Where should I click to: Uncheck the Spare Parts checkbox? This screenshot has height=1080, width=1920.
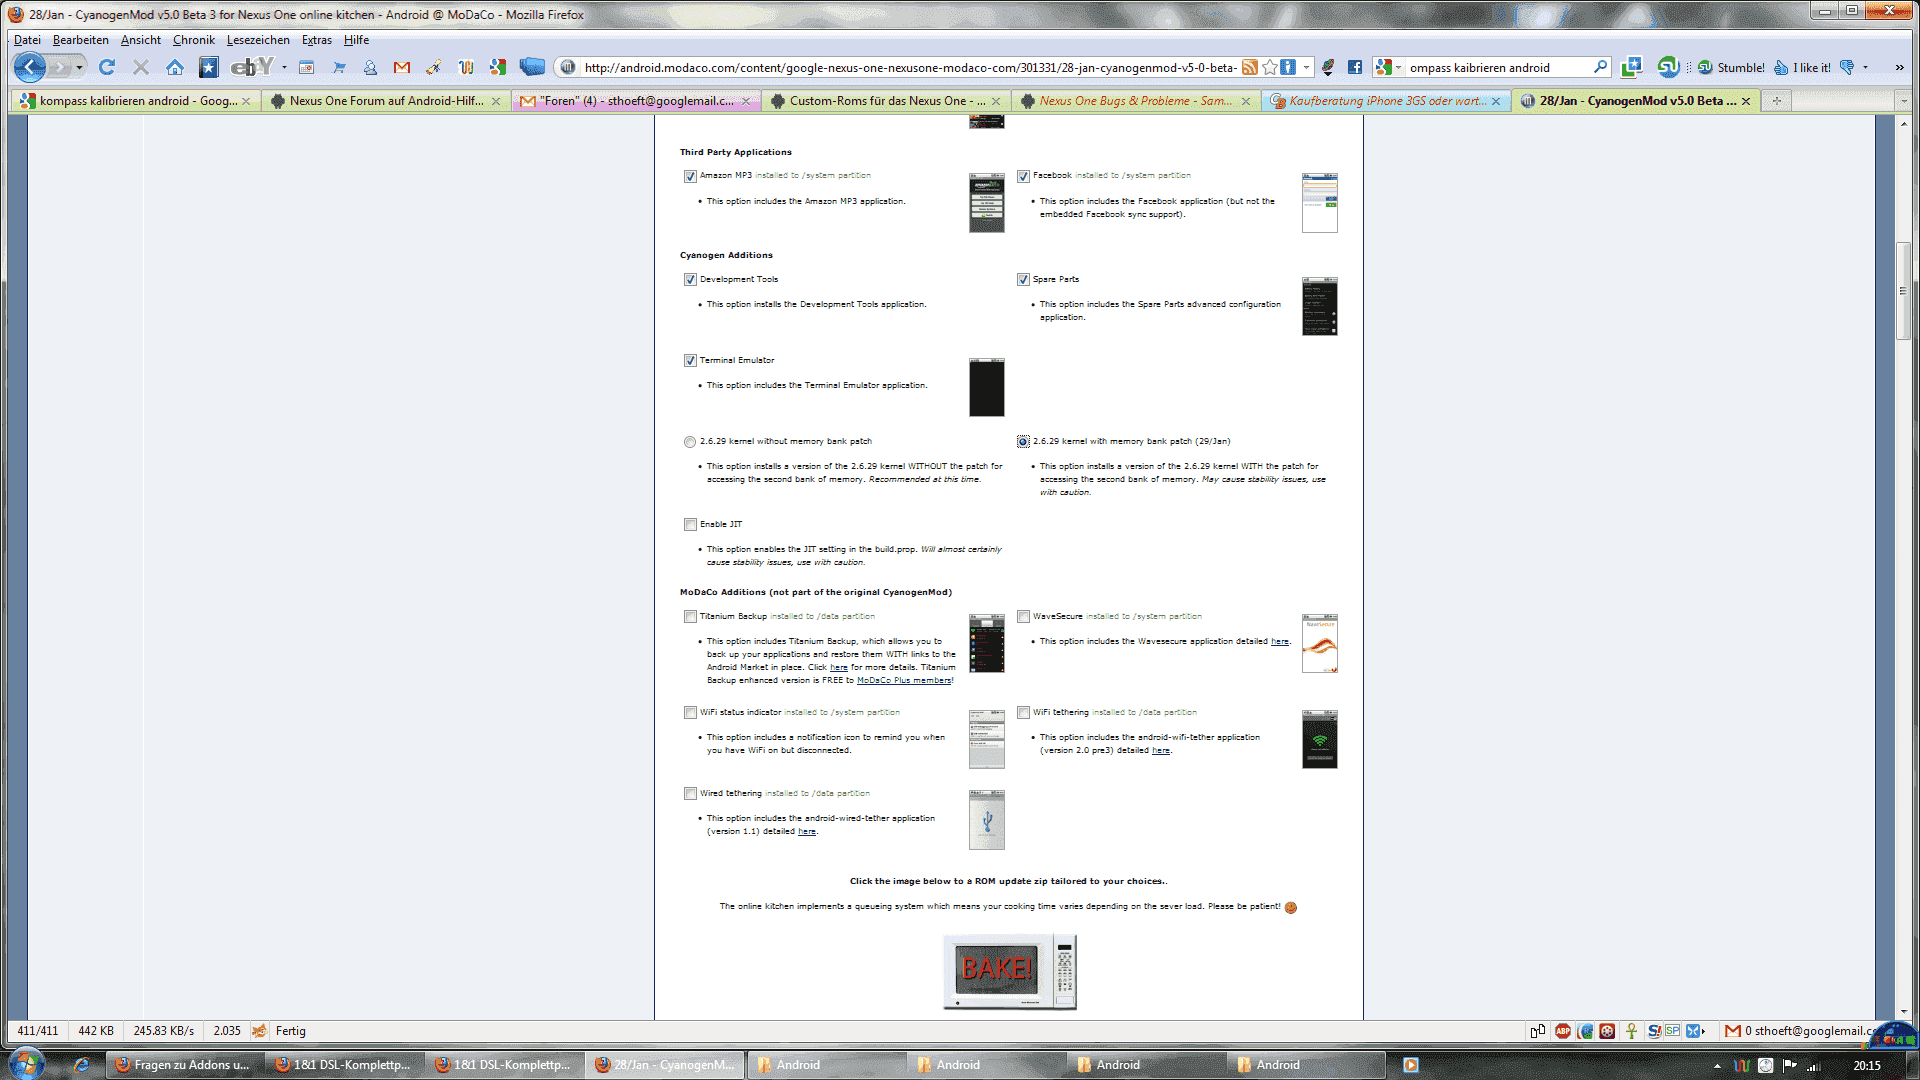click(1023, 280)
